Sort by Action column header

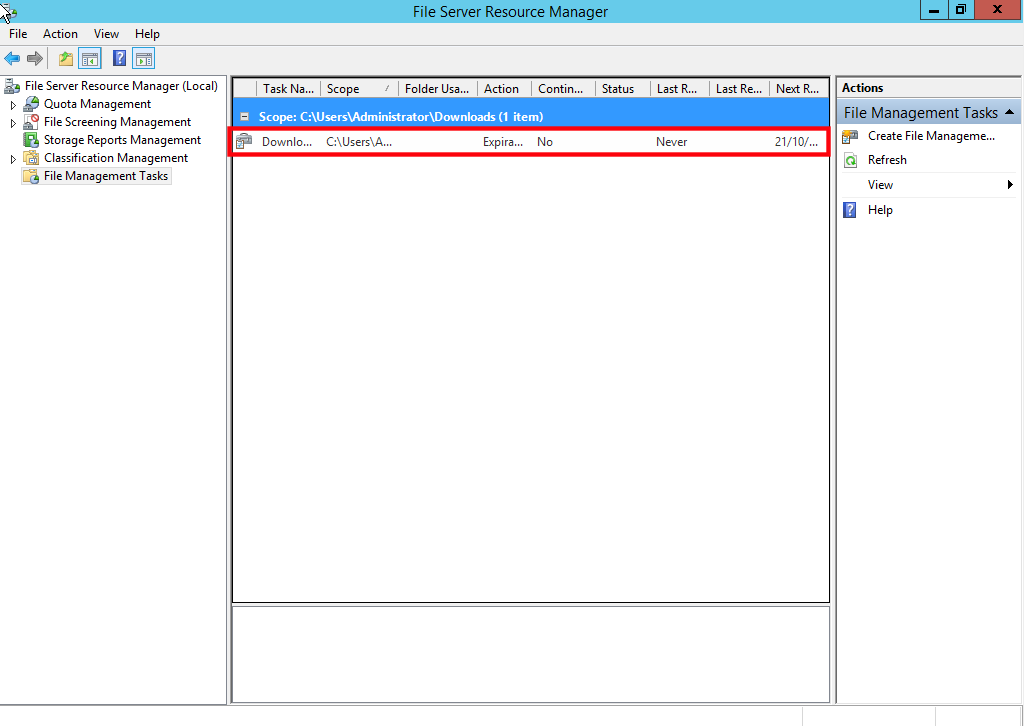[x=504, y=89]
